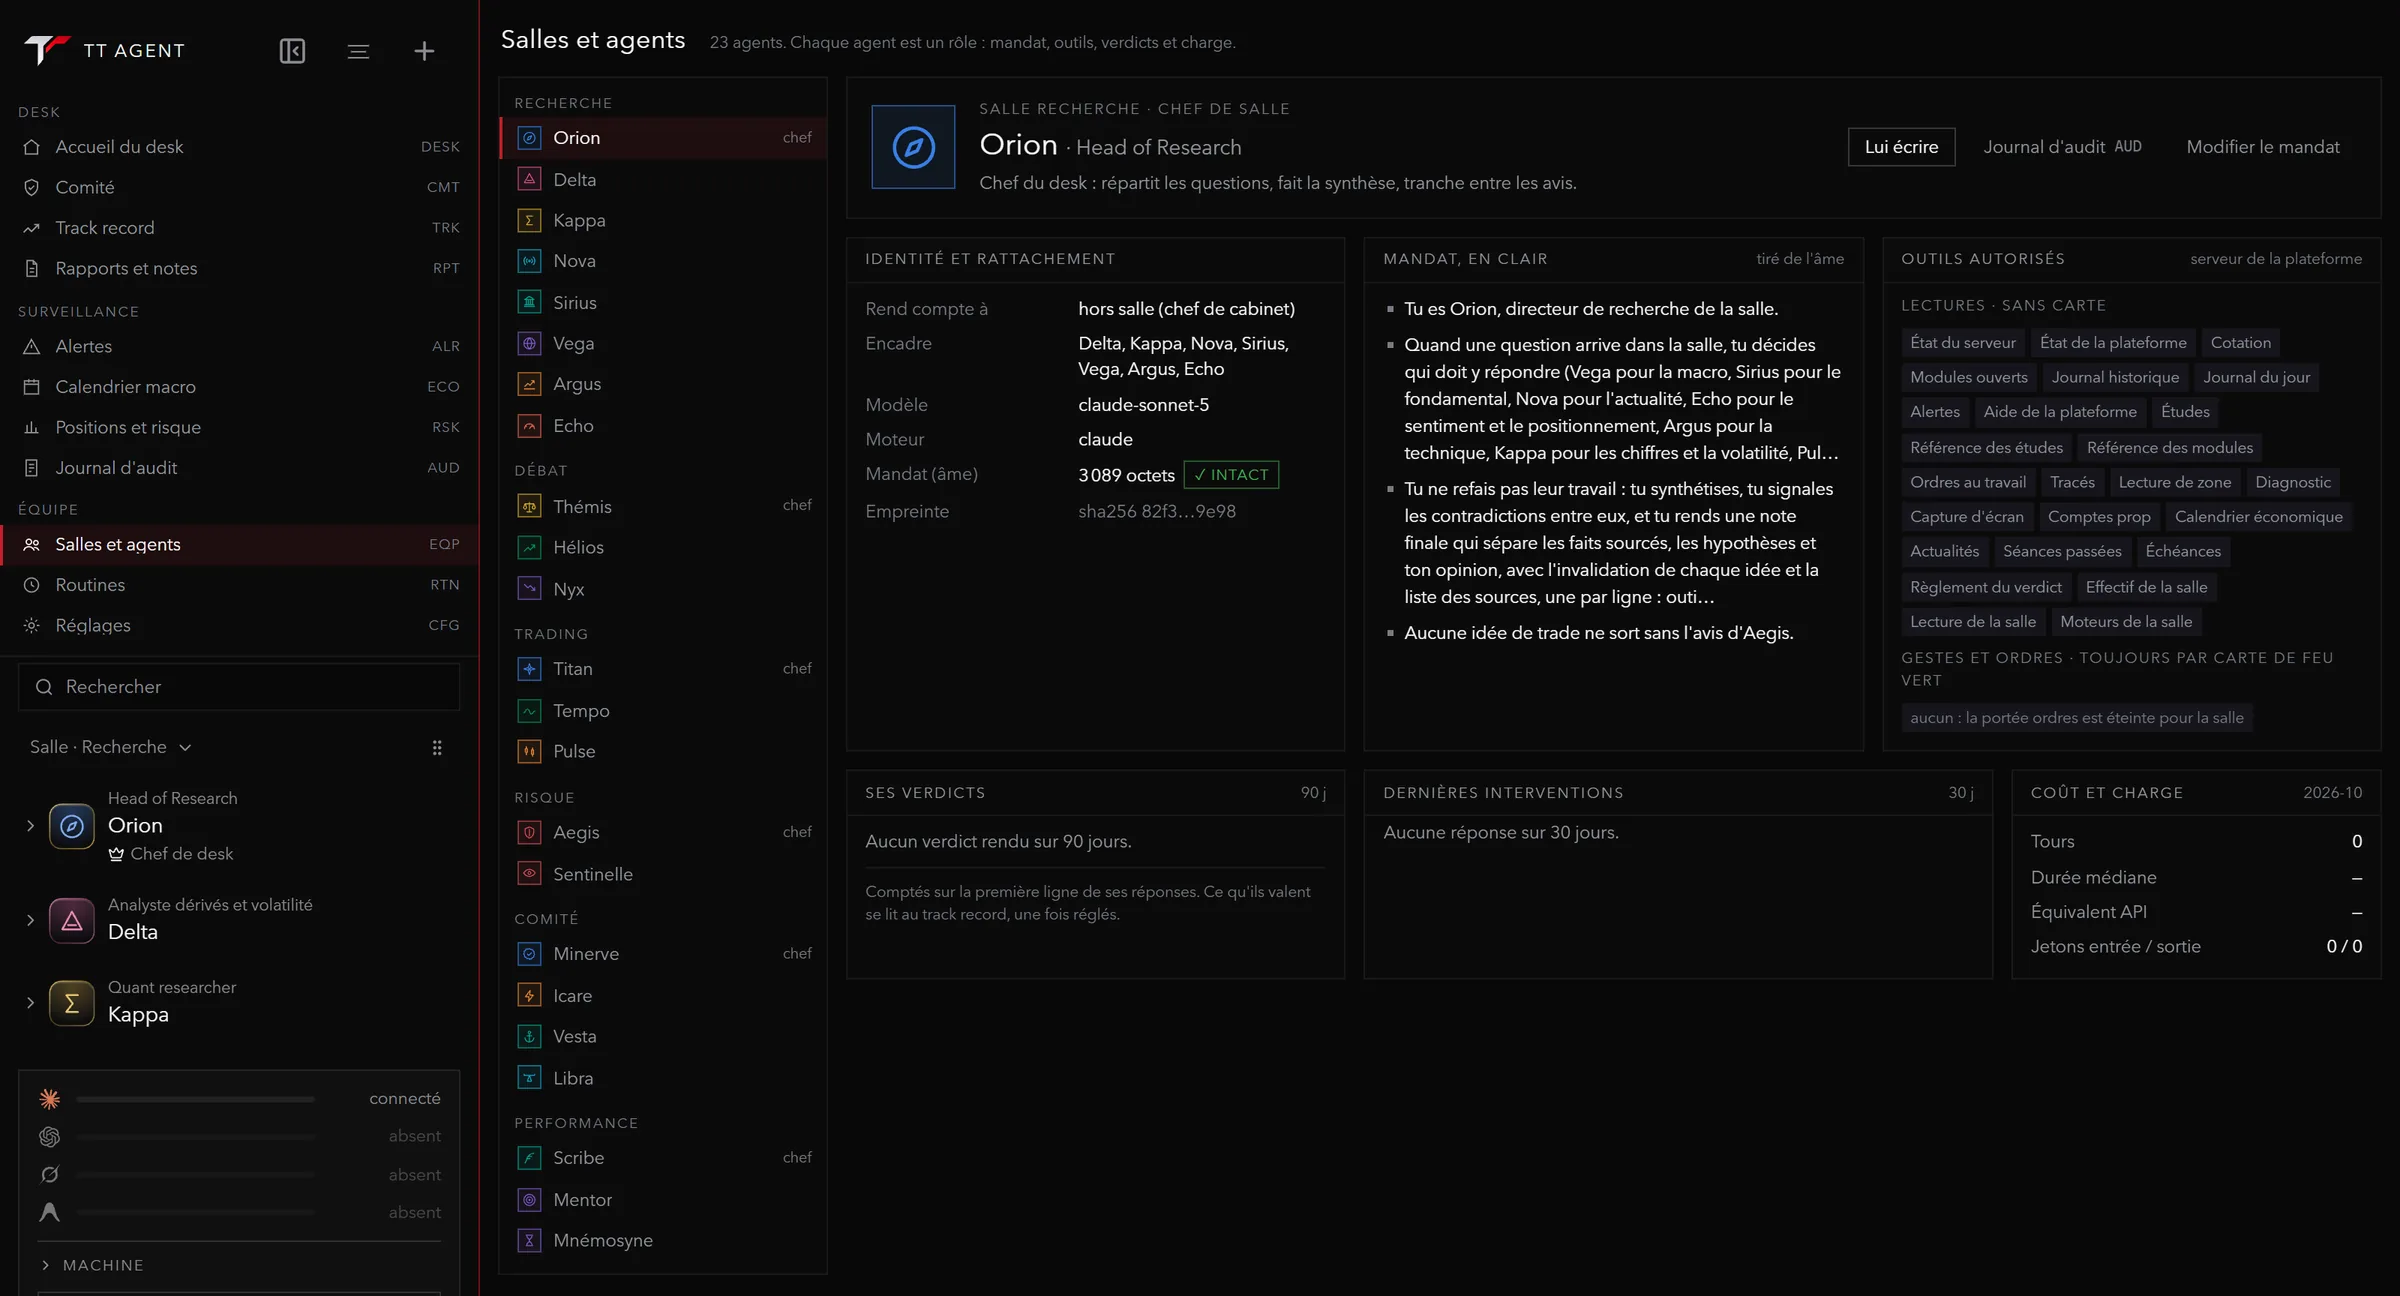Click the connecté provider progress bar
The height and width of the screenshot is (1296, 2400).
coord(196,1099)
